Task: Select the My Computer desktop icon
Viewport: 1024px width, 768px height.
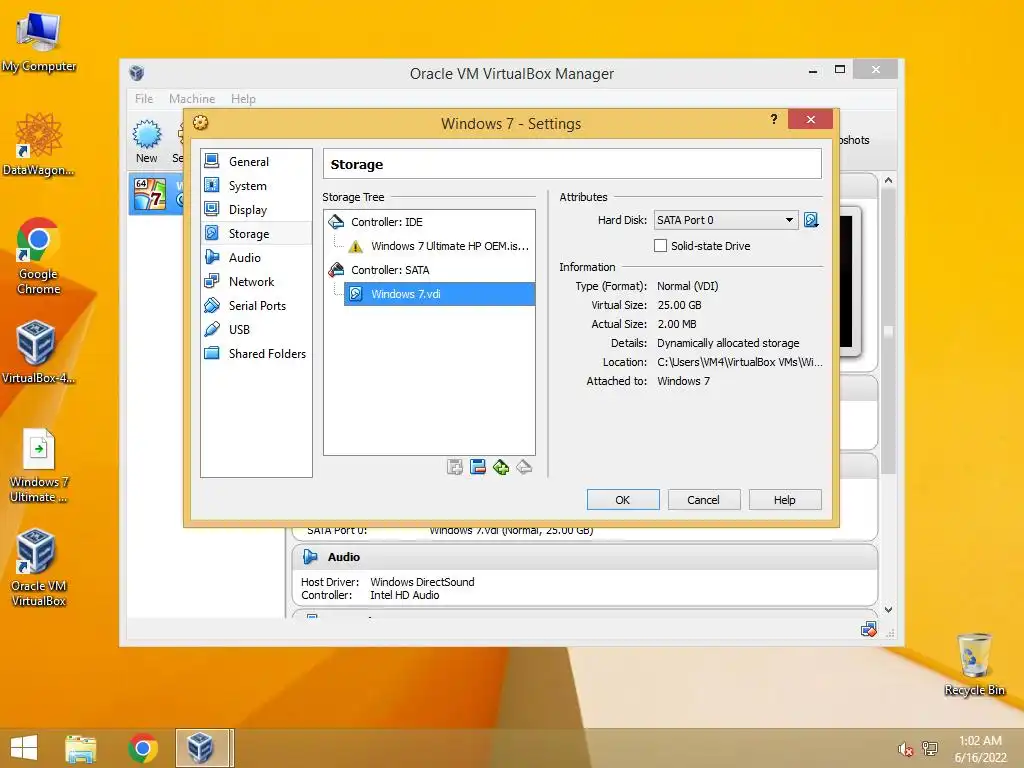Action: point(39,41)
